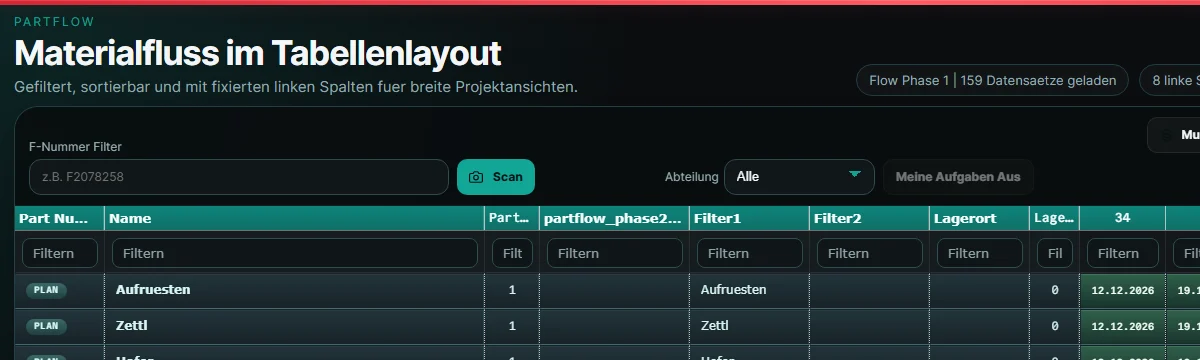Click the filter field under Lagerort column
The image size is (1200, 360).
[x=979, y=254]
